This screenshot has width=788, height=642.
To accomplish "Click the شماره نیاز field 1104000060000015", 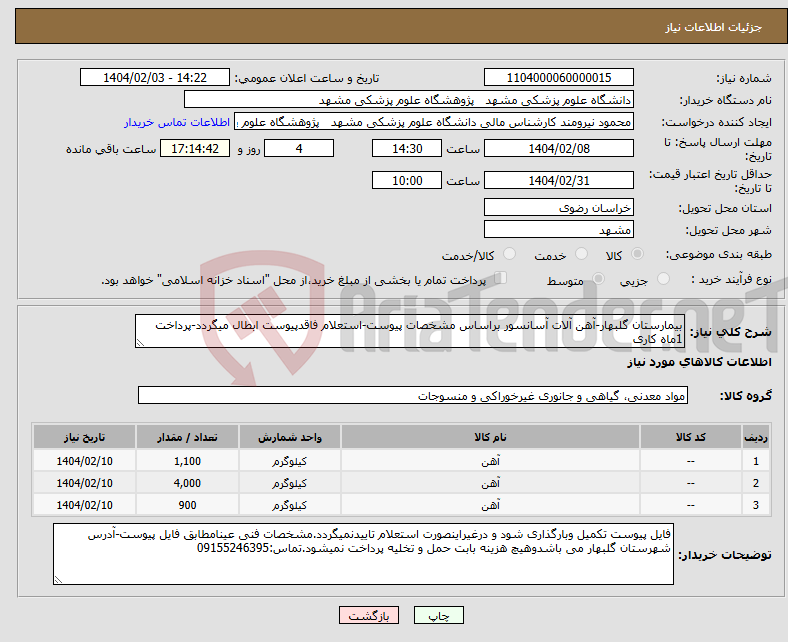I will pyautogui.click(x=558, y=77).
